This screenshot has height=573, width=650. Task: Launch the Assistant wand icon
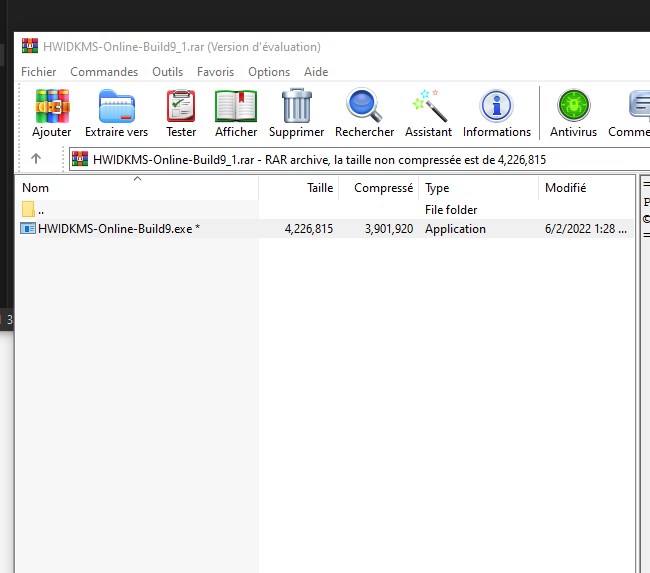pyautogui.click(x=429, y=106)
